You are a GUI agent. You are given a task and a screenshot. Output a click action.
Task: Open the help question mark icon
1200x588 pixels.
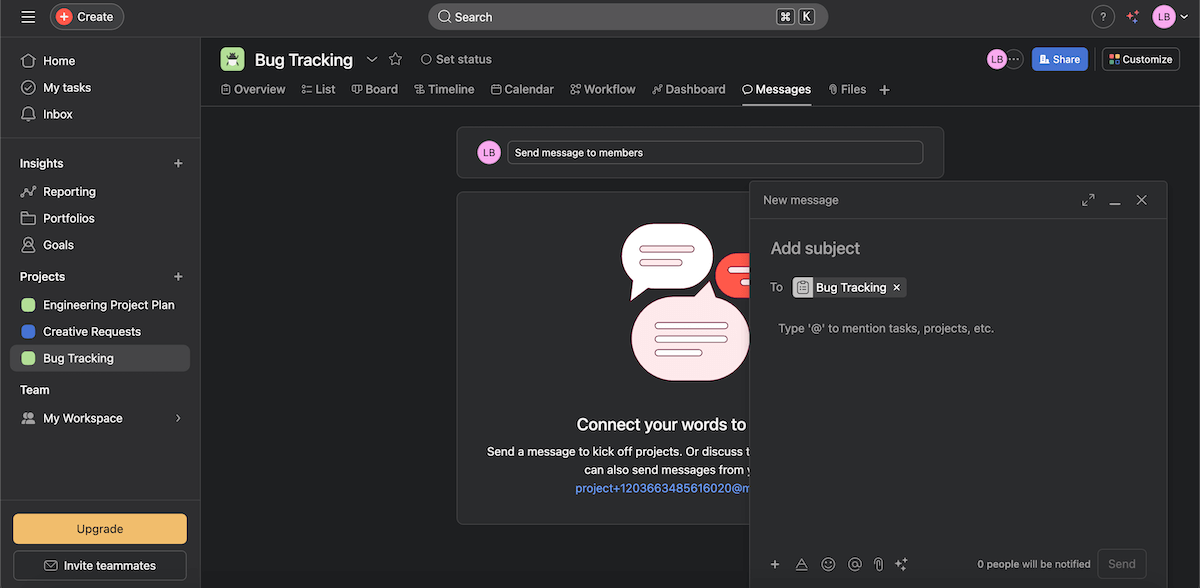pos(1102,17)
